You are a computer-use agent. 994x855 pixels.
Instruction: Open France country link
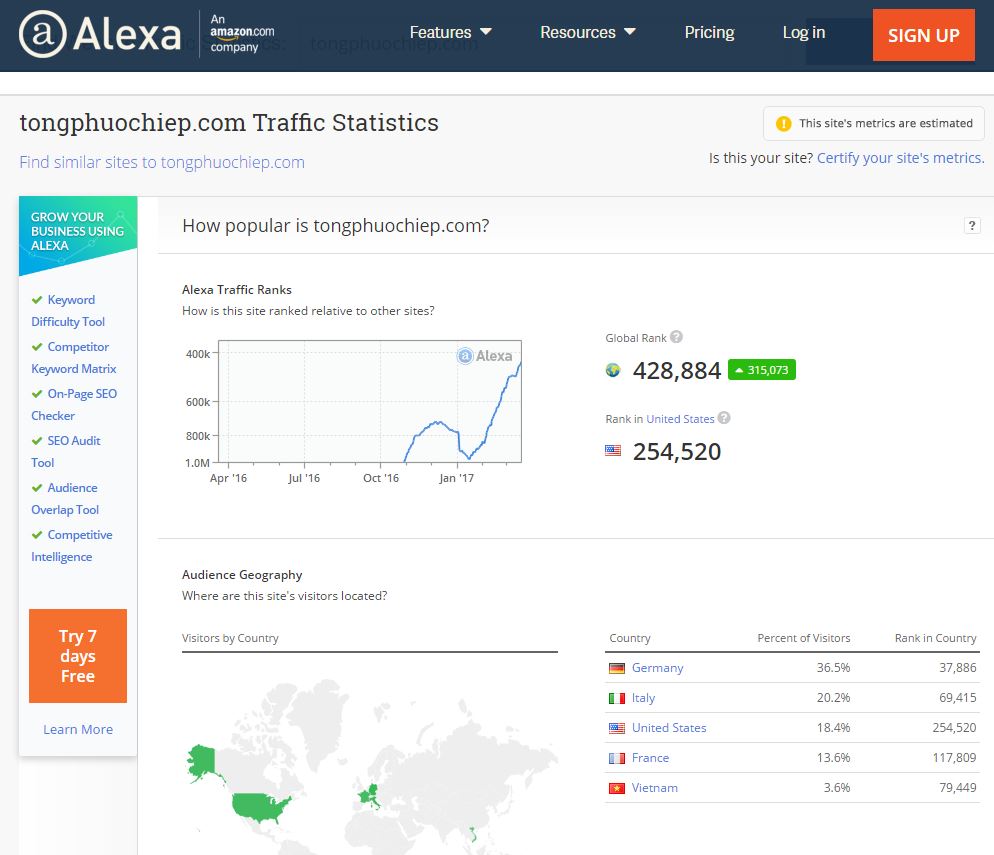(x=650, y=758)
